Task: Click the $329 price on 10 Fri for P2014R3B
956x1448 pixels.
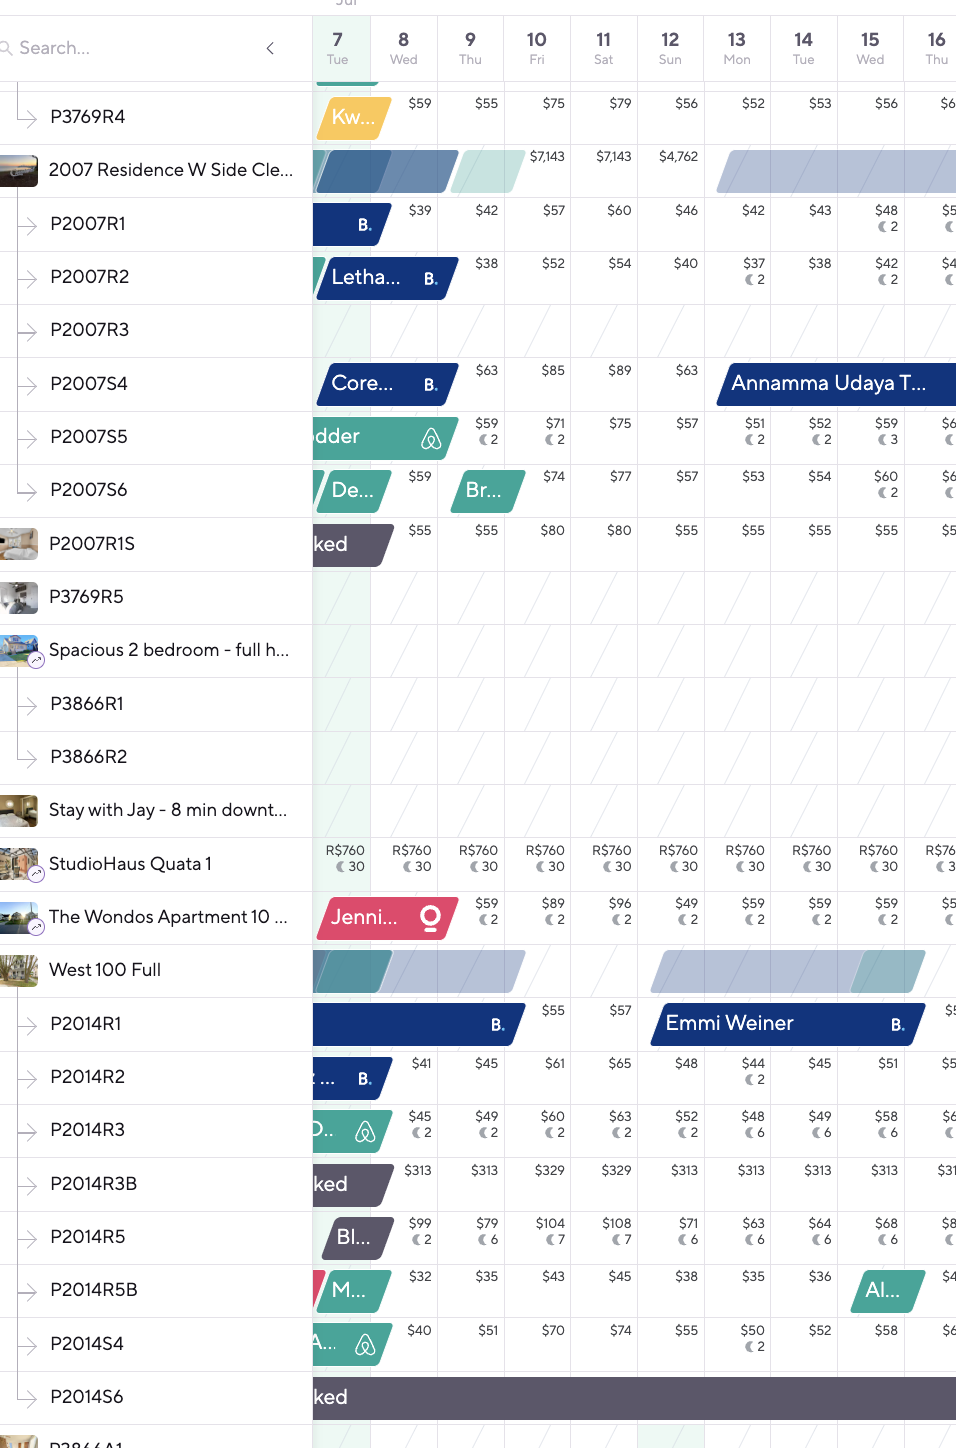Action: [550, 1170]
